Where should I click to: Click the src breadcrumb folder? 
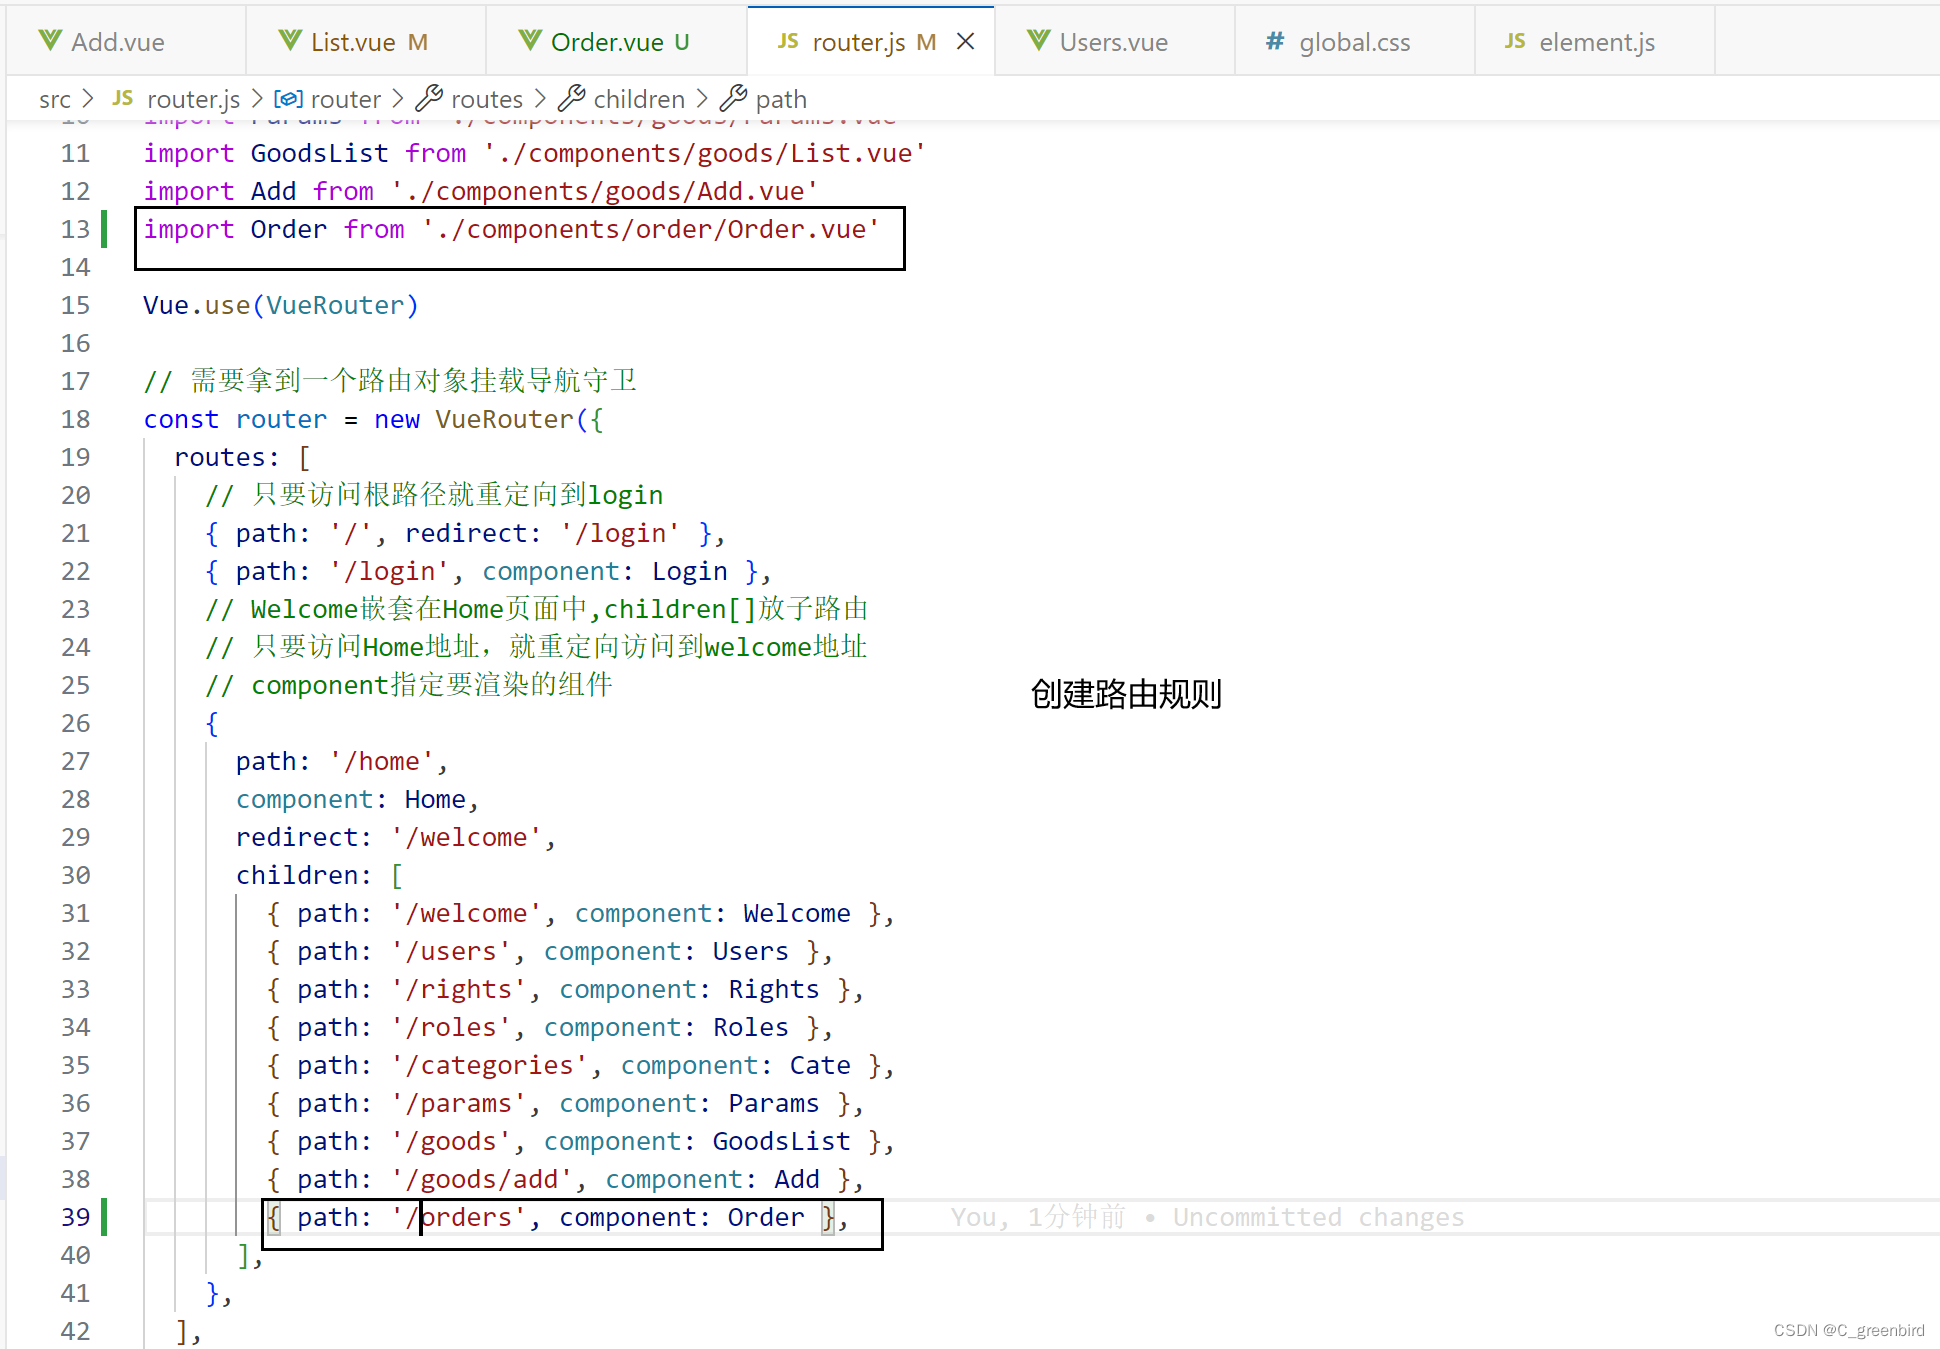point(55,99)
